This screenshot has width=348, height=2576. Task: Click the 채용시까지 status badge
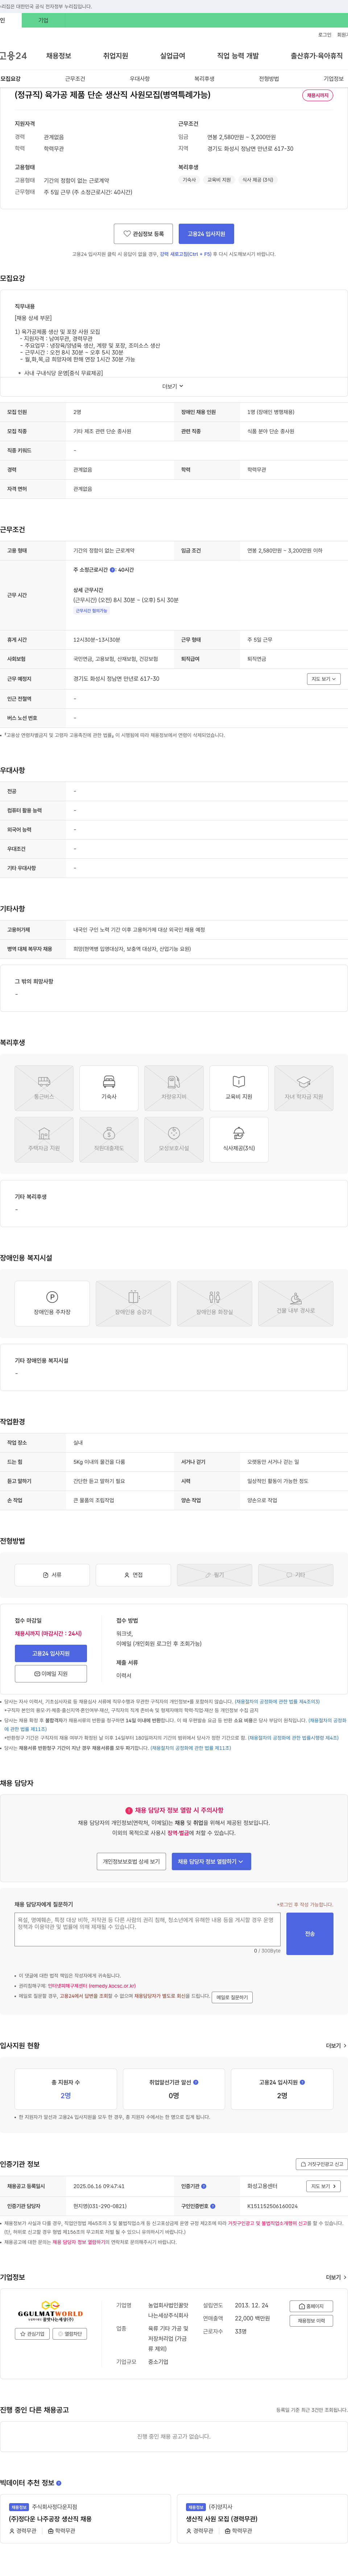pos(318,95)
